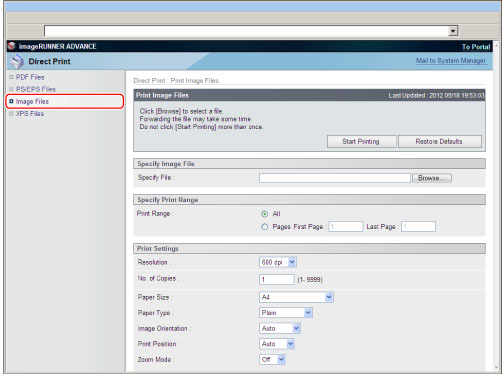Click the Browse button to select file
Screen dimensions: 502x374
(x=432, y=178)
